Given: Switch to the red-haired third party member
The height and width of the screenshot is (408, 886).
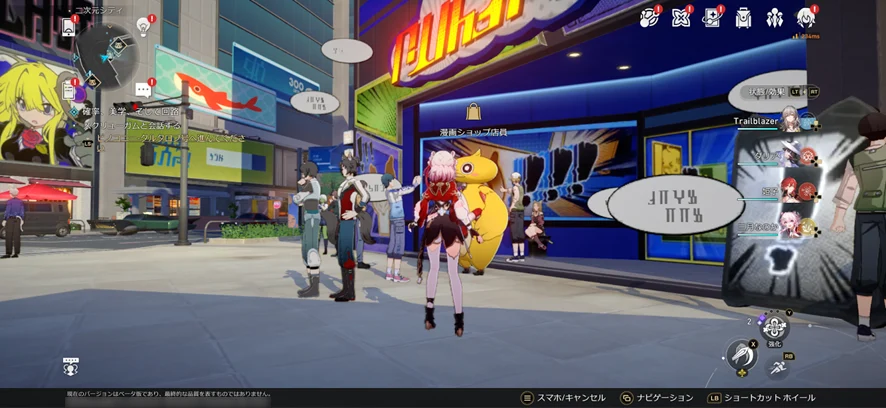Looking at the screenshot, I should [x=790, y=190].
